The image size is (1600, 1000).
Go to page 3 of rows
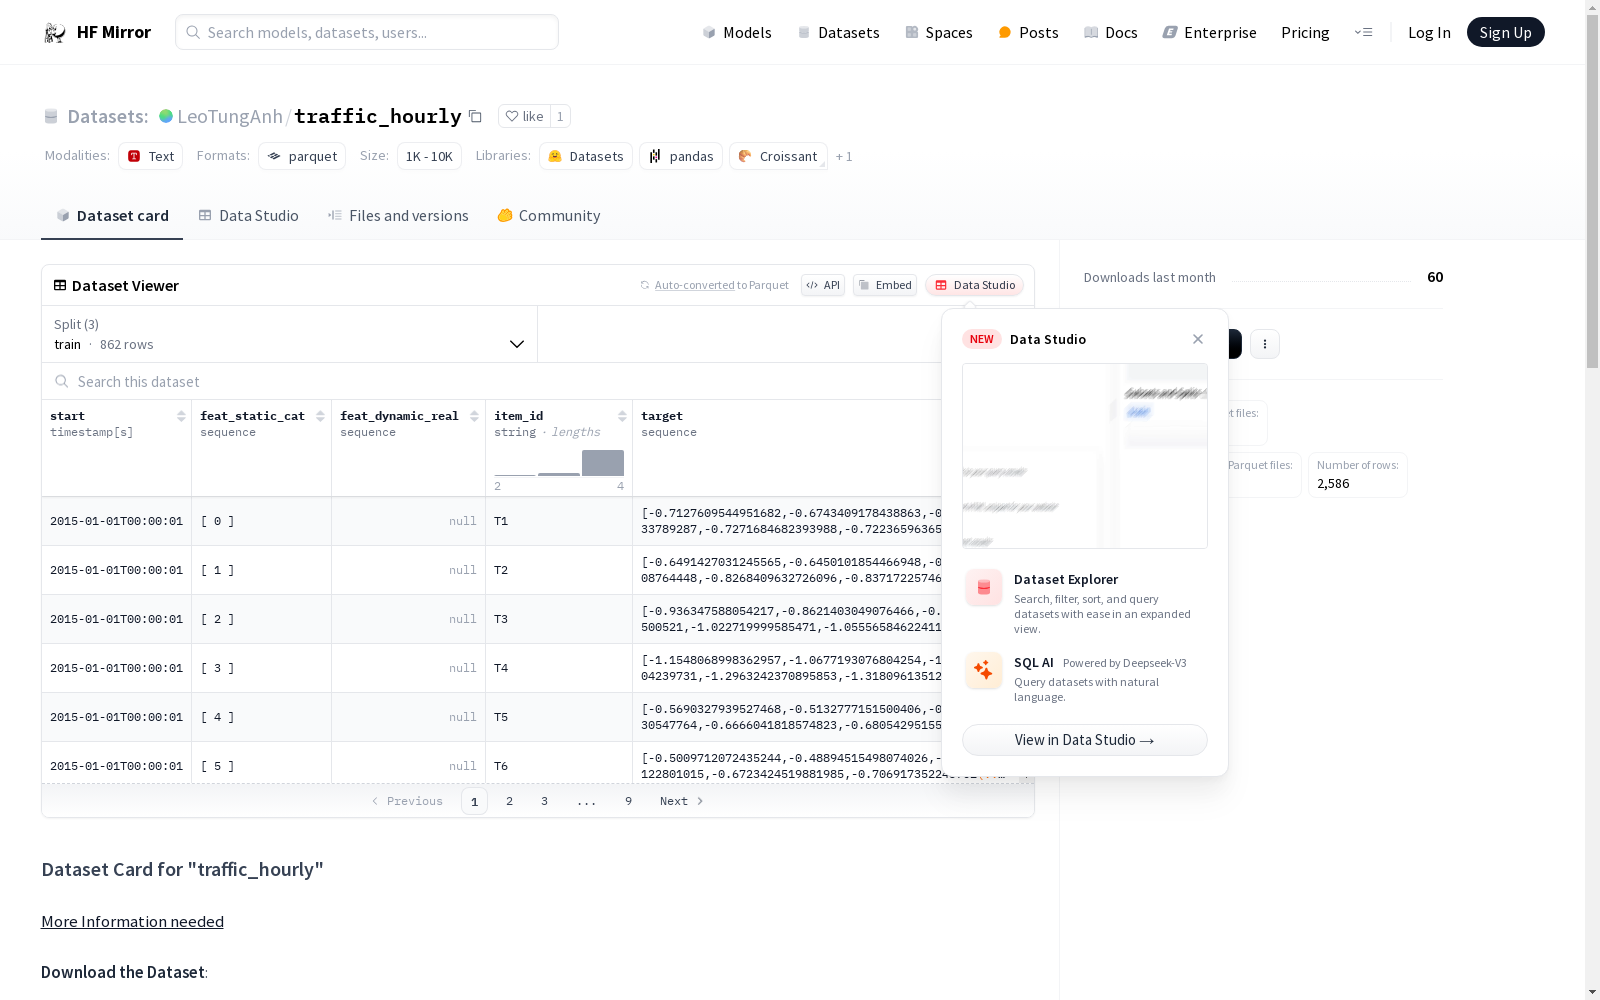[x=544, y=801]
